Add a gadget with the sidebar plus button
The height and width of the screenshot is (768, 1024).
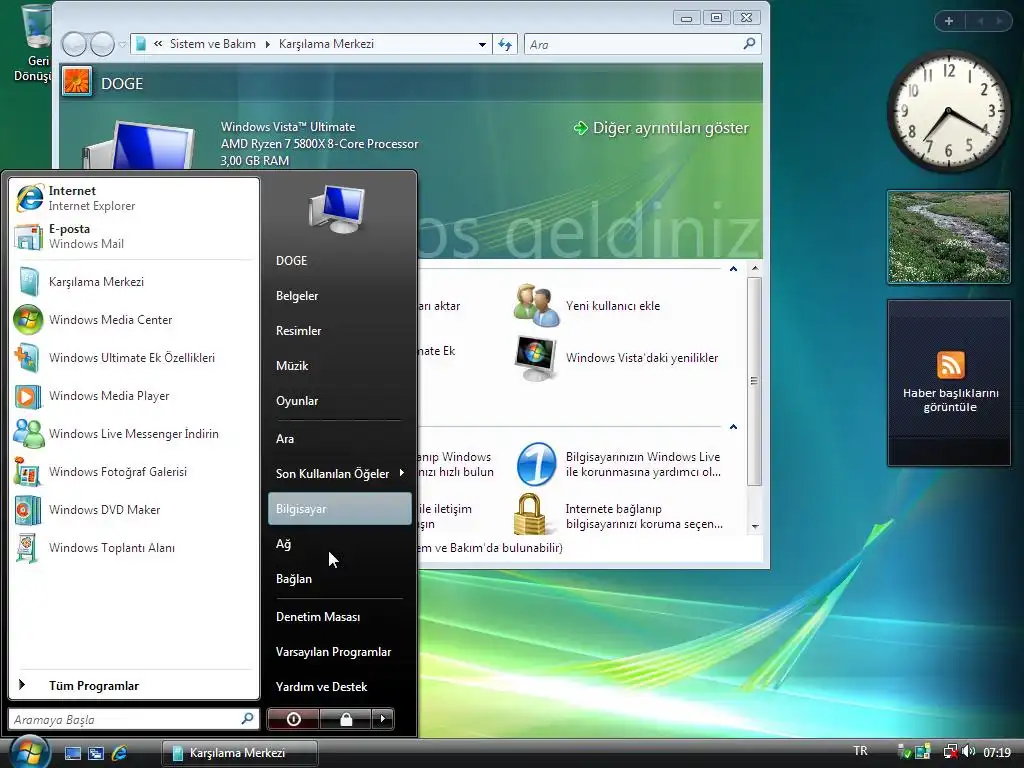949,21
